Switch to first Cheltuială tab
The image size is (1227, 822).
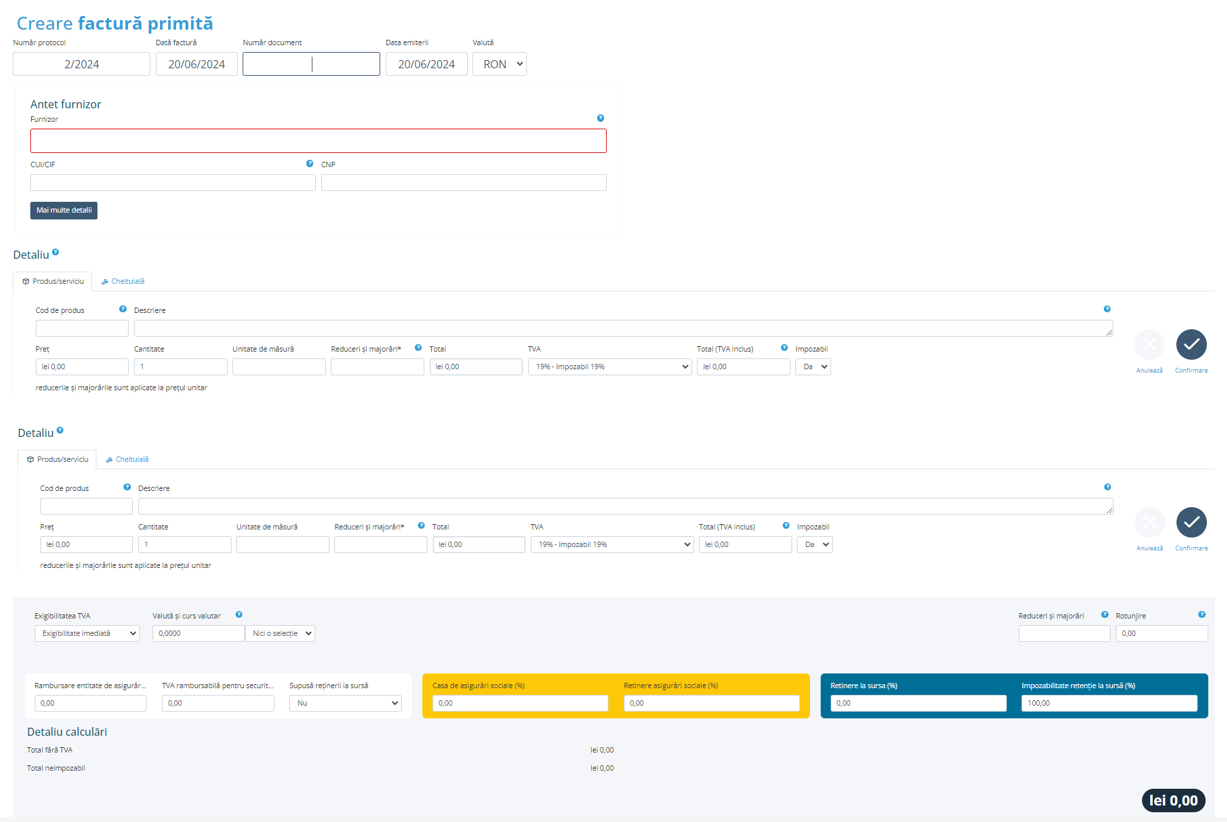pos(123,282)
